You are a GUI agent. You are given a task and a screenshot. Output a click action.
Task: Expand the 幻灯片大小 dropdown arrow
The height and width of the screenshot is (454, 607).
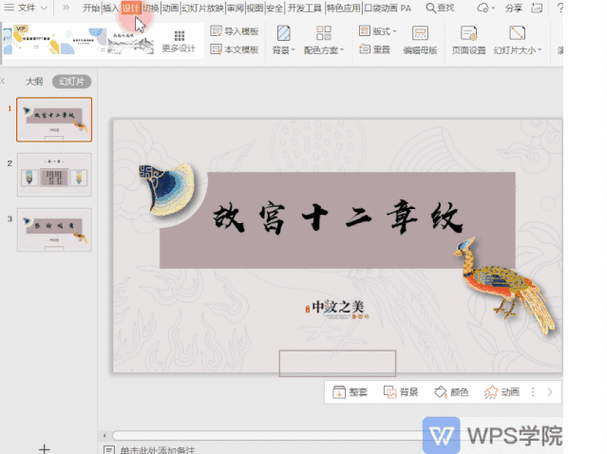539,50
